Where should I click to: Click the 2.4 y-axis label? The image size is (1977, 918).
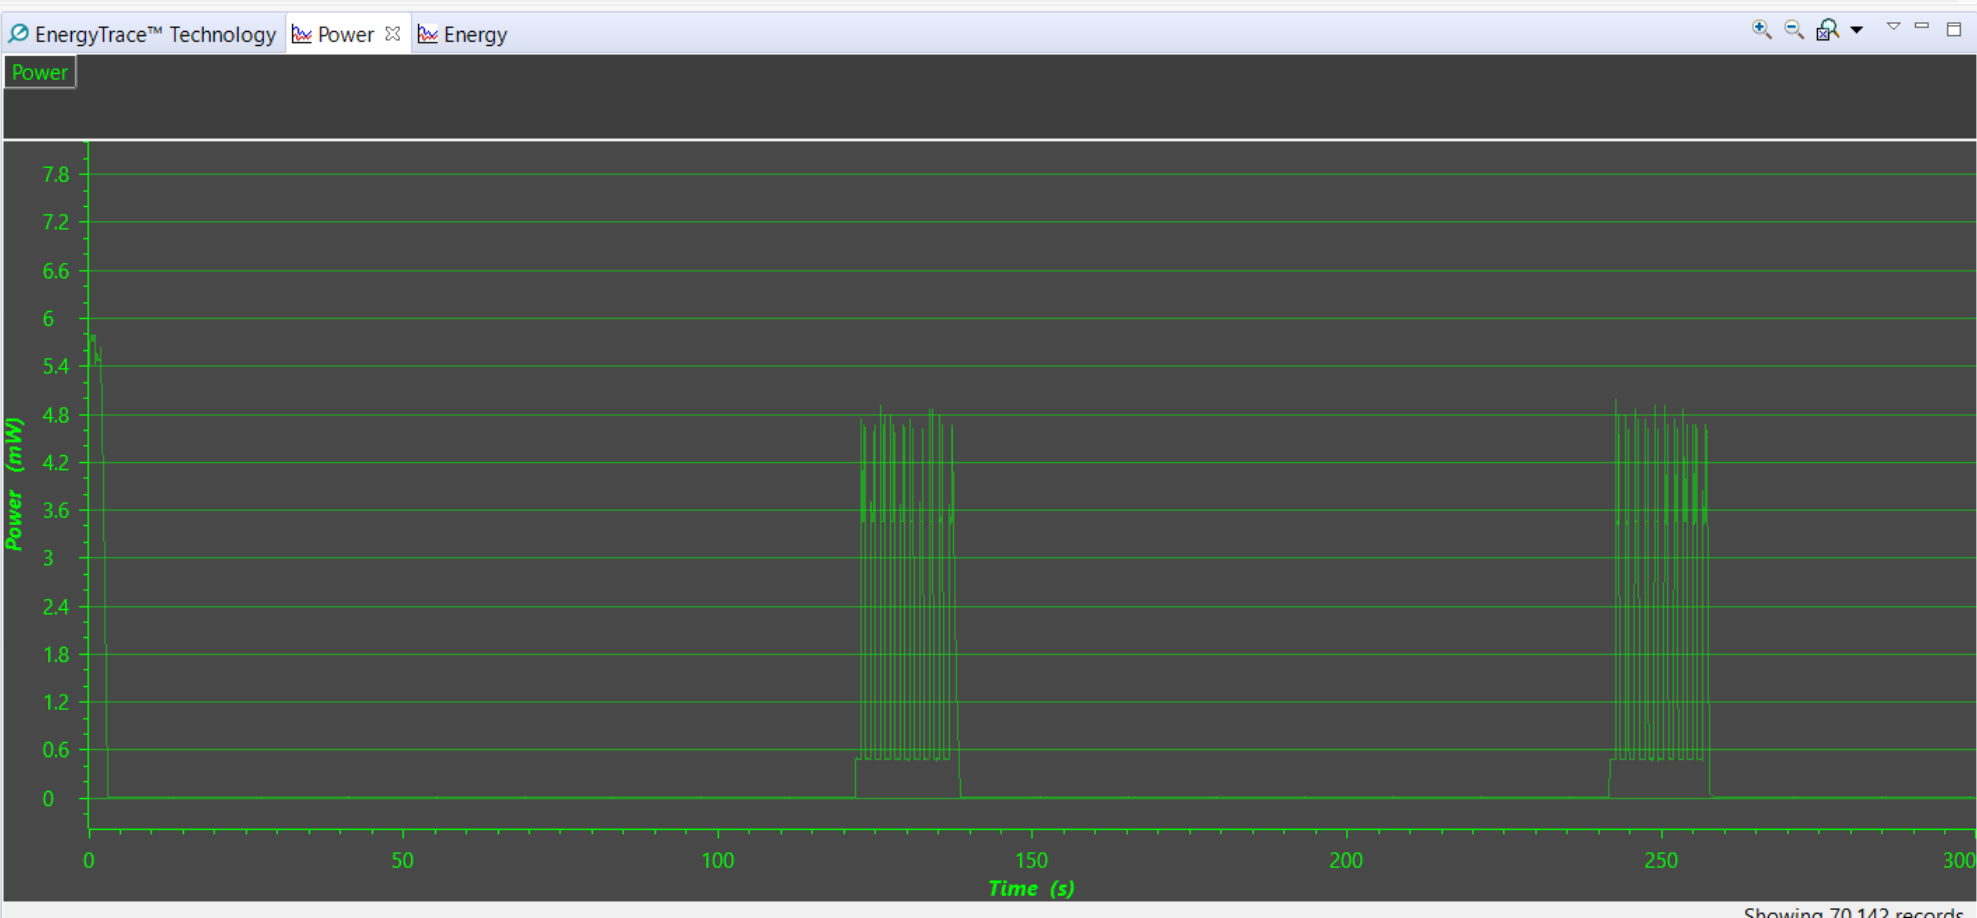pyautogui.click(x=56, y=607)
